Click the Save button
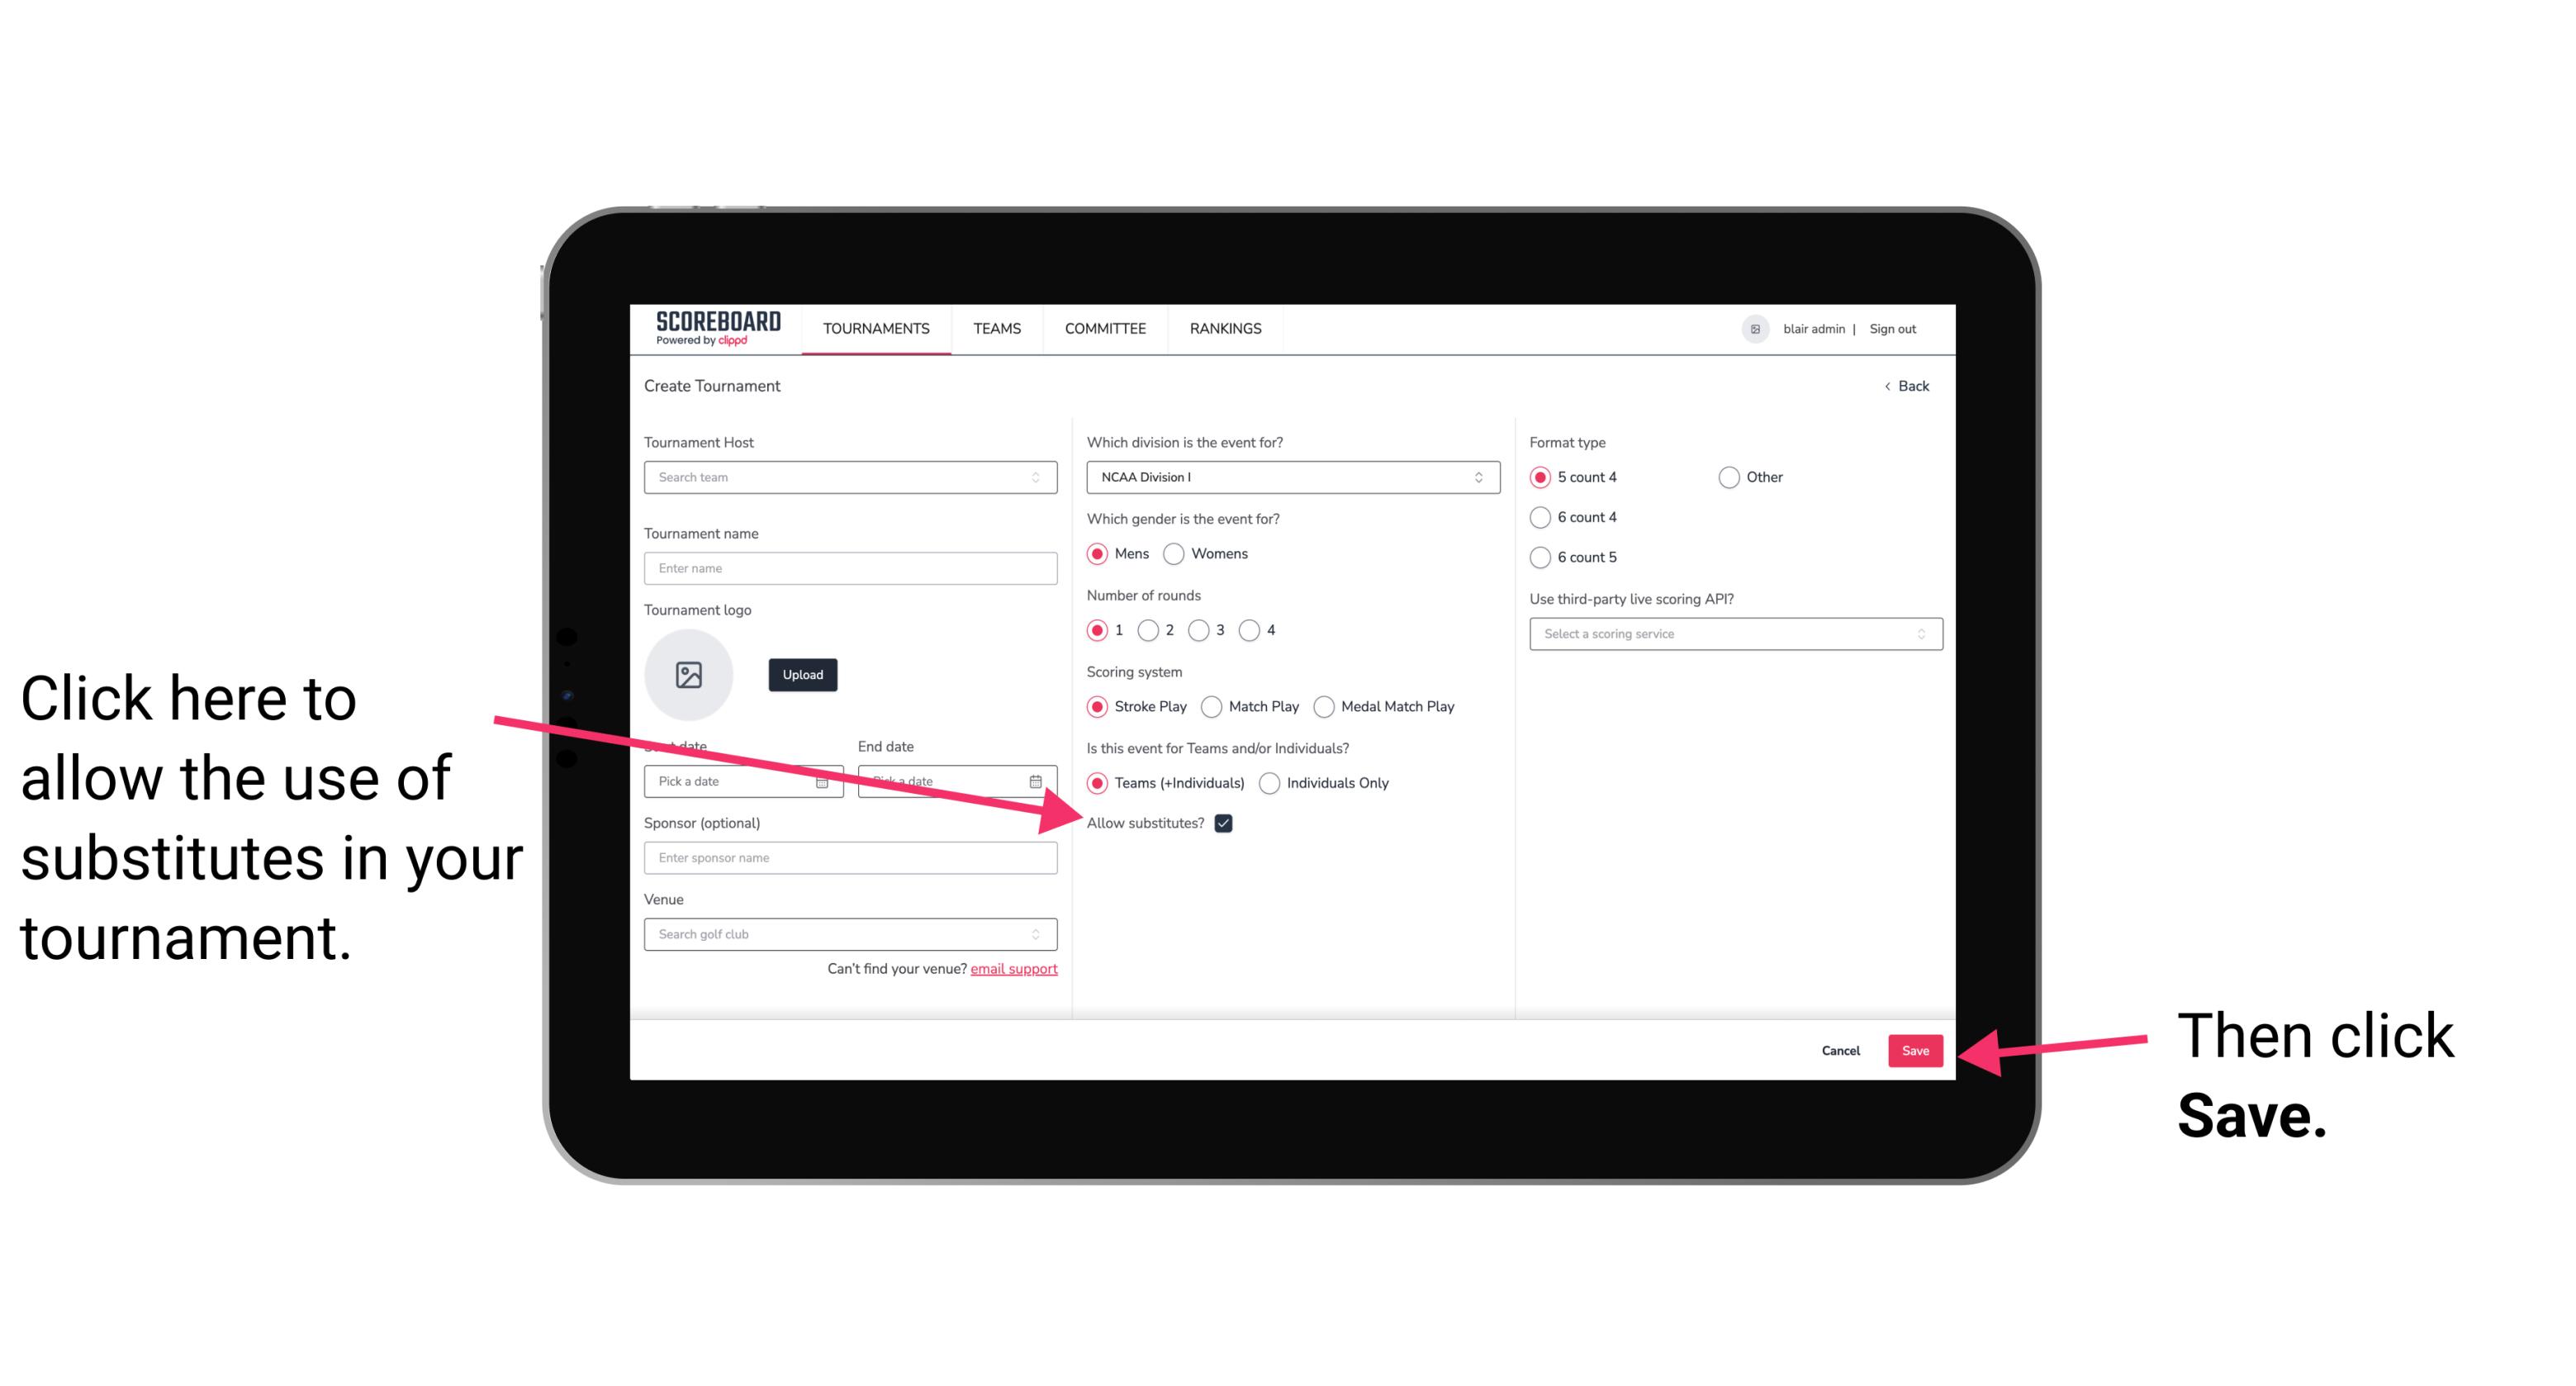Image resolution: width=2576 pixels, height=1386 pixels. pos(1914,1050)
